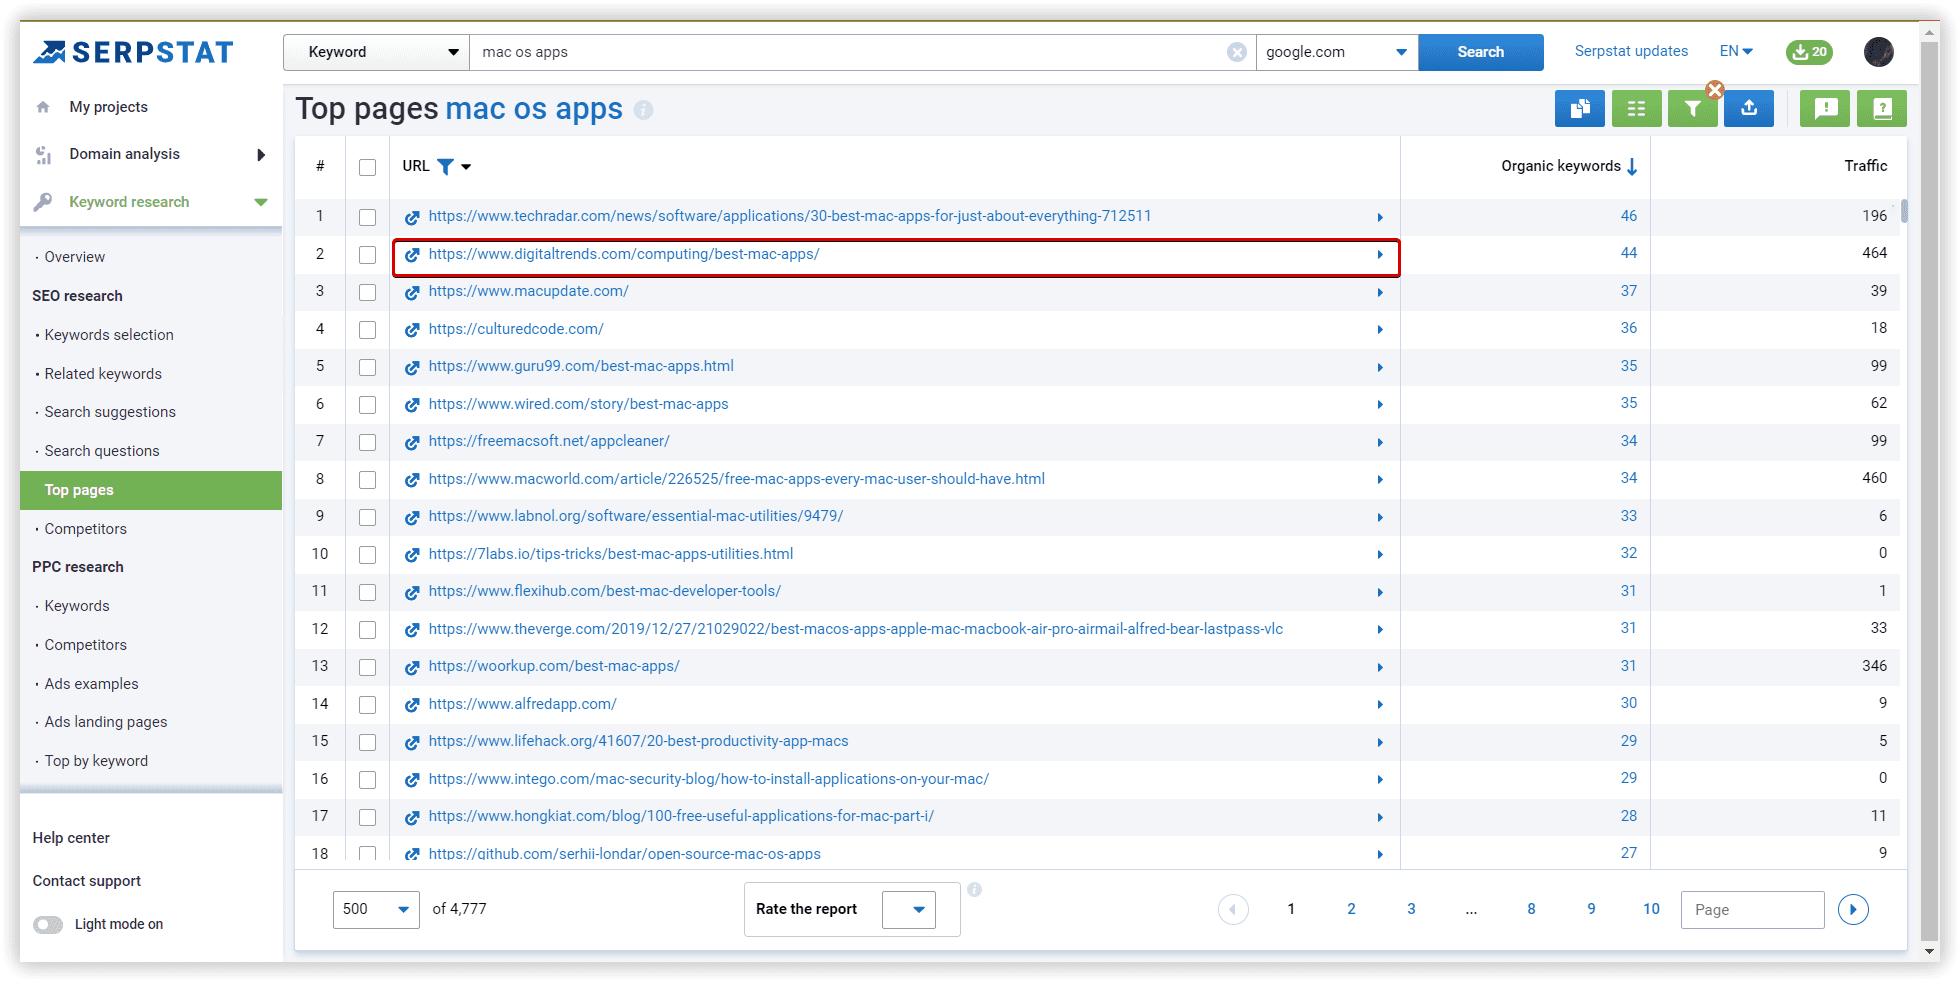Click info icon next to Rate the report
The height and width of the screenshot is (982, 1960).
(x=975, y=889)
